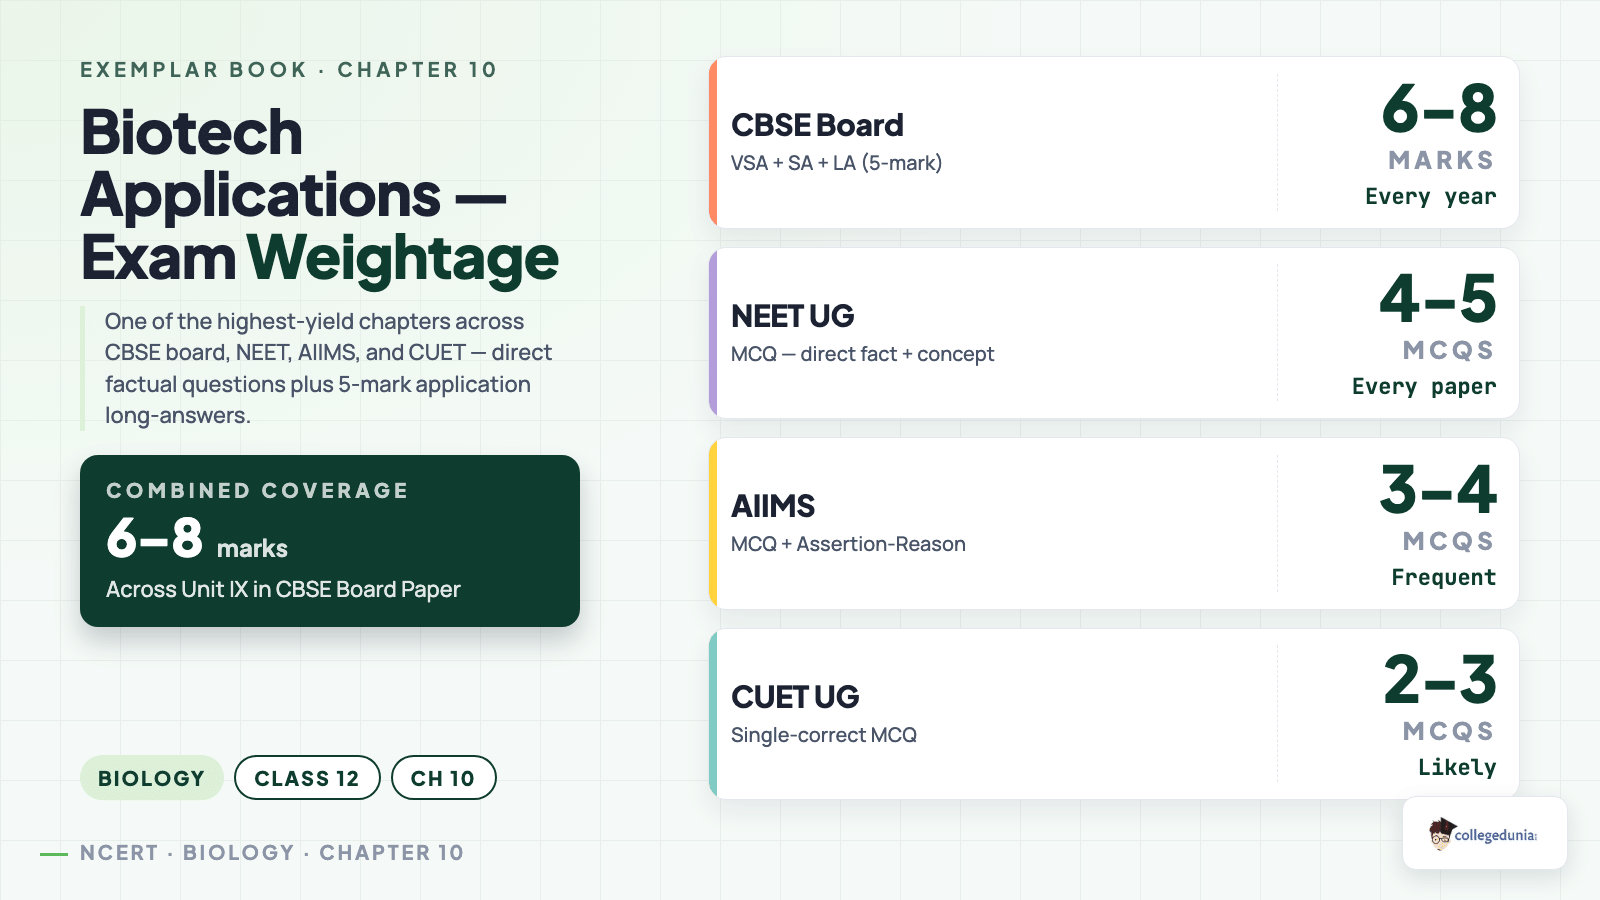This screenshot has height=900, width=1600.
Task: Select the CH 10 tag pill
Action: [443, 778]
